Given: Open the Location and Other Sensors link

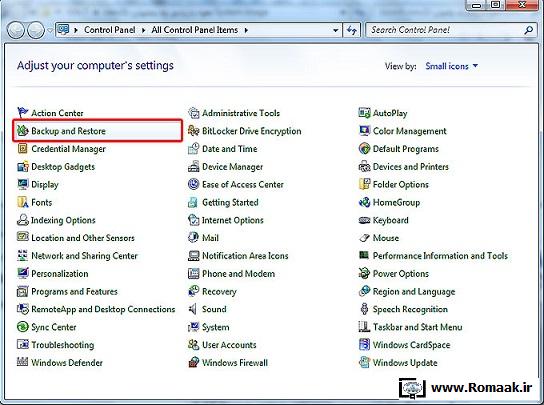Looking at the screenshot, I should point(83,238).
